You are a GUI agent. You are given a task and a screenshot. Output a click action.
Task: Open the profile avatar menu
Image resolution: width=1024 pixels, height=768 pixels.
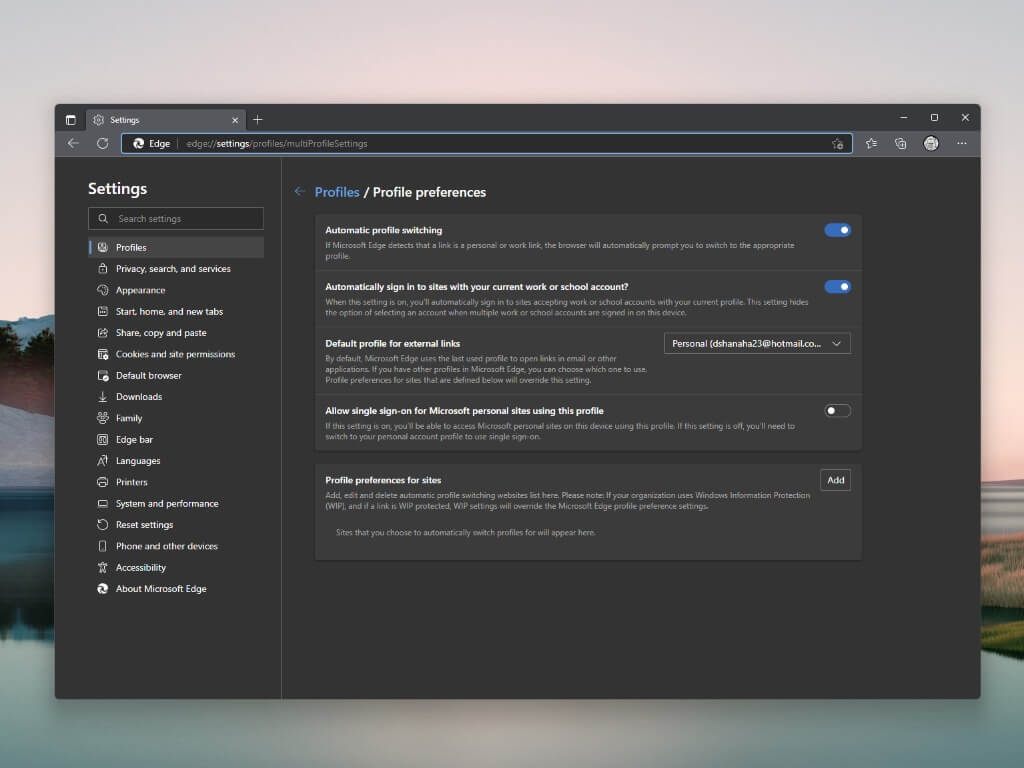[931, 143]
